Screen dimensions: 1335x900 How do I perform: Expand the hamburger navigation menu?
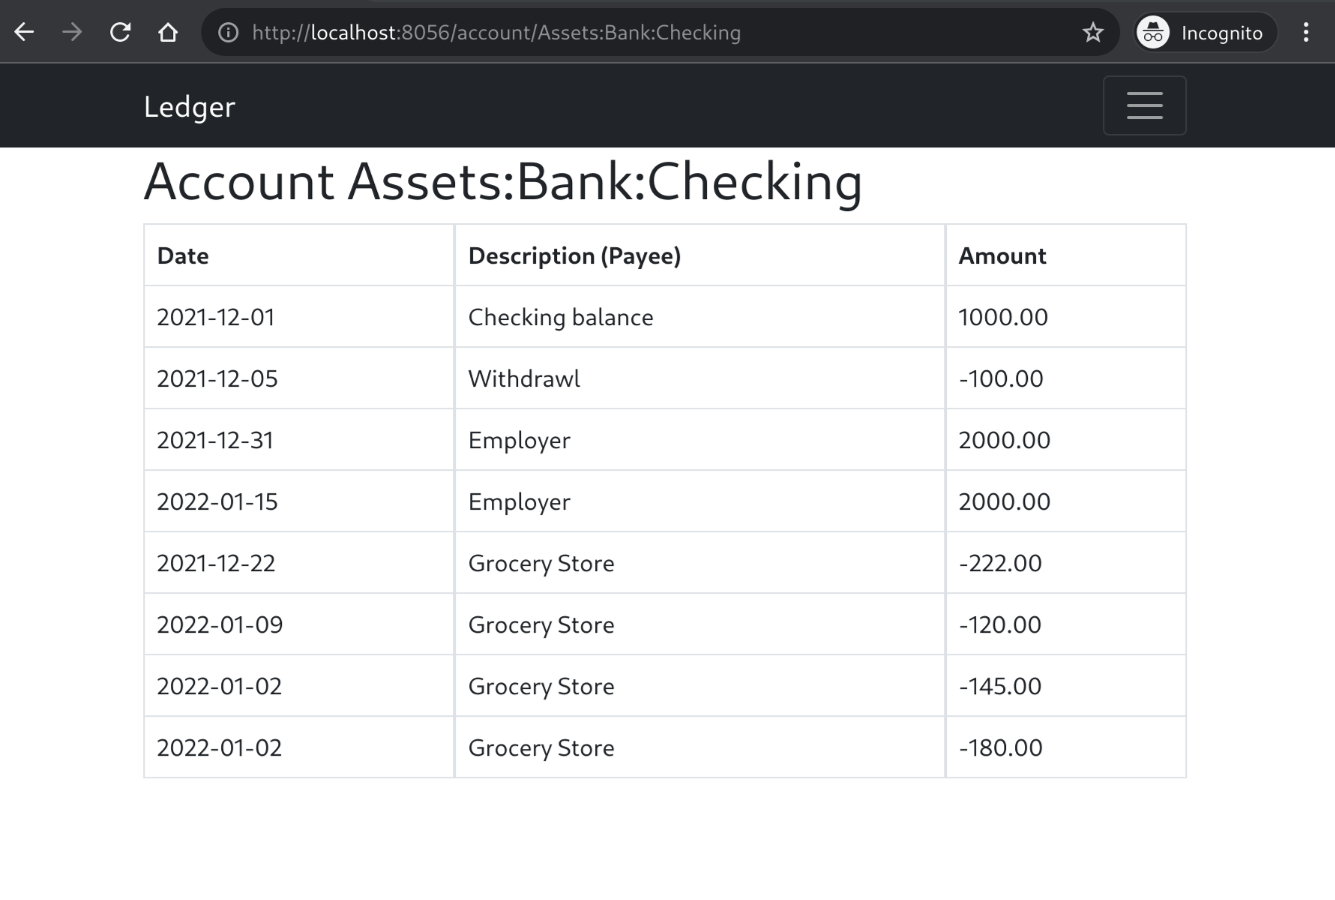(1144, 105)
